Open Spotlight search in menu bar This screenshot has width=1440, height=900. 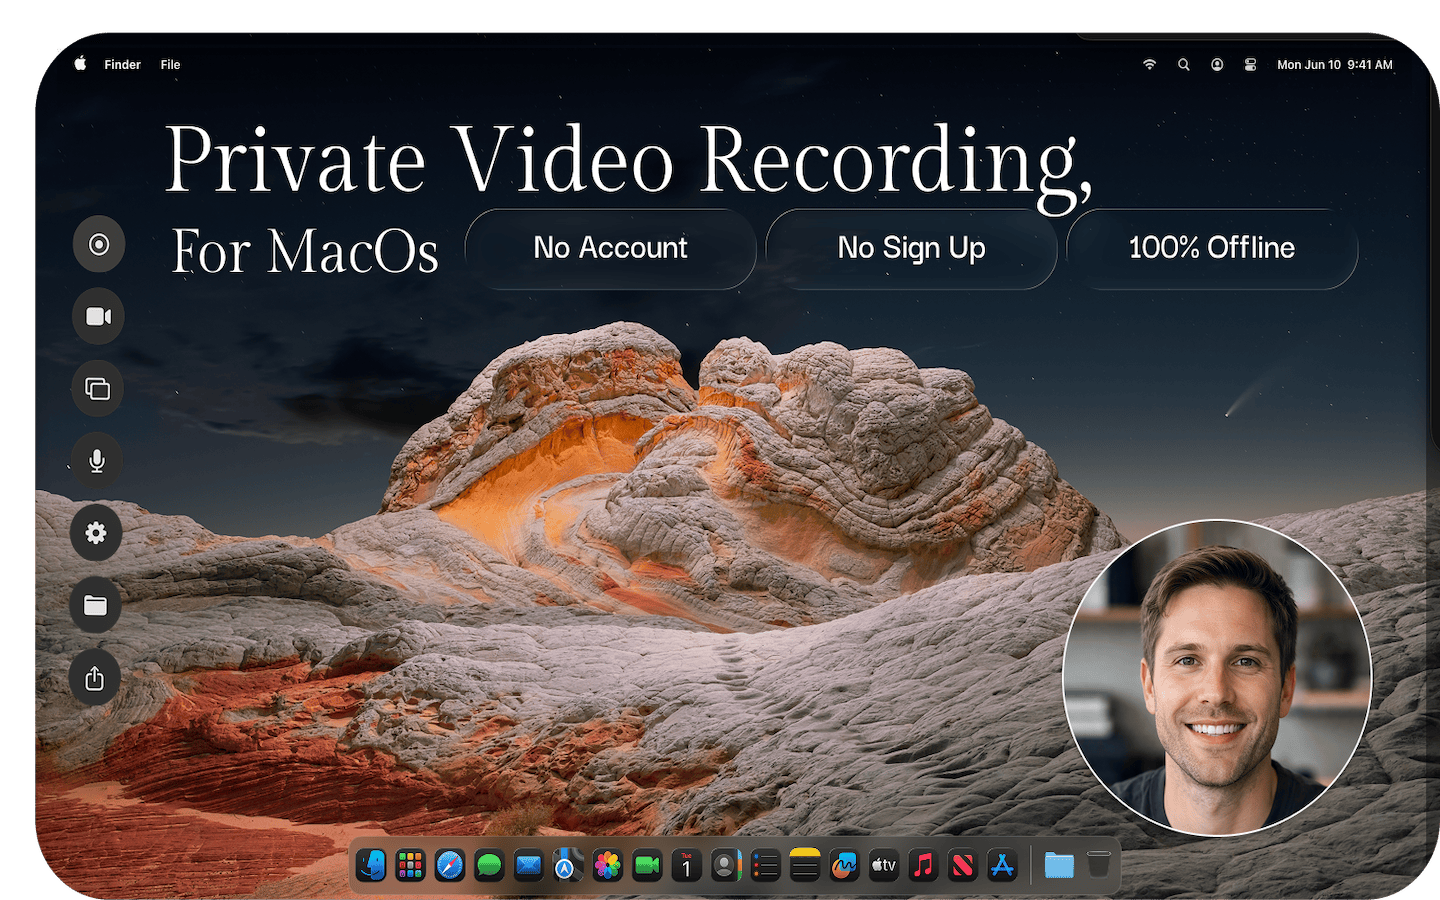(1184, 64)
